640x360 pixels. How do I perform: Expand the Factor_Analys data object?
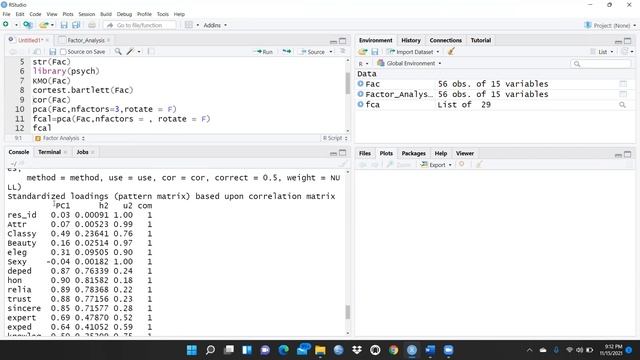pos(360,94)
